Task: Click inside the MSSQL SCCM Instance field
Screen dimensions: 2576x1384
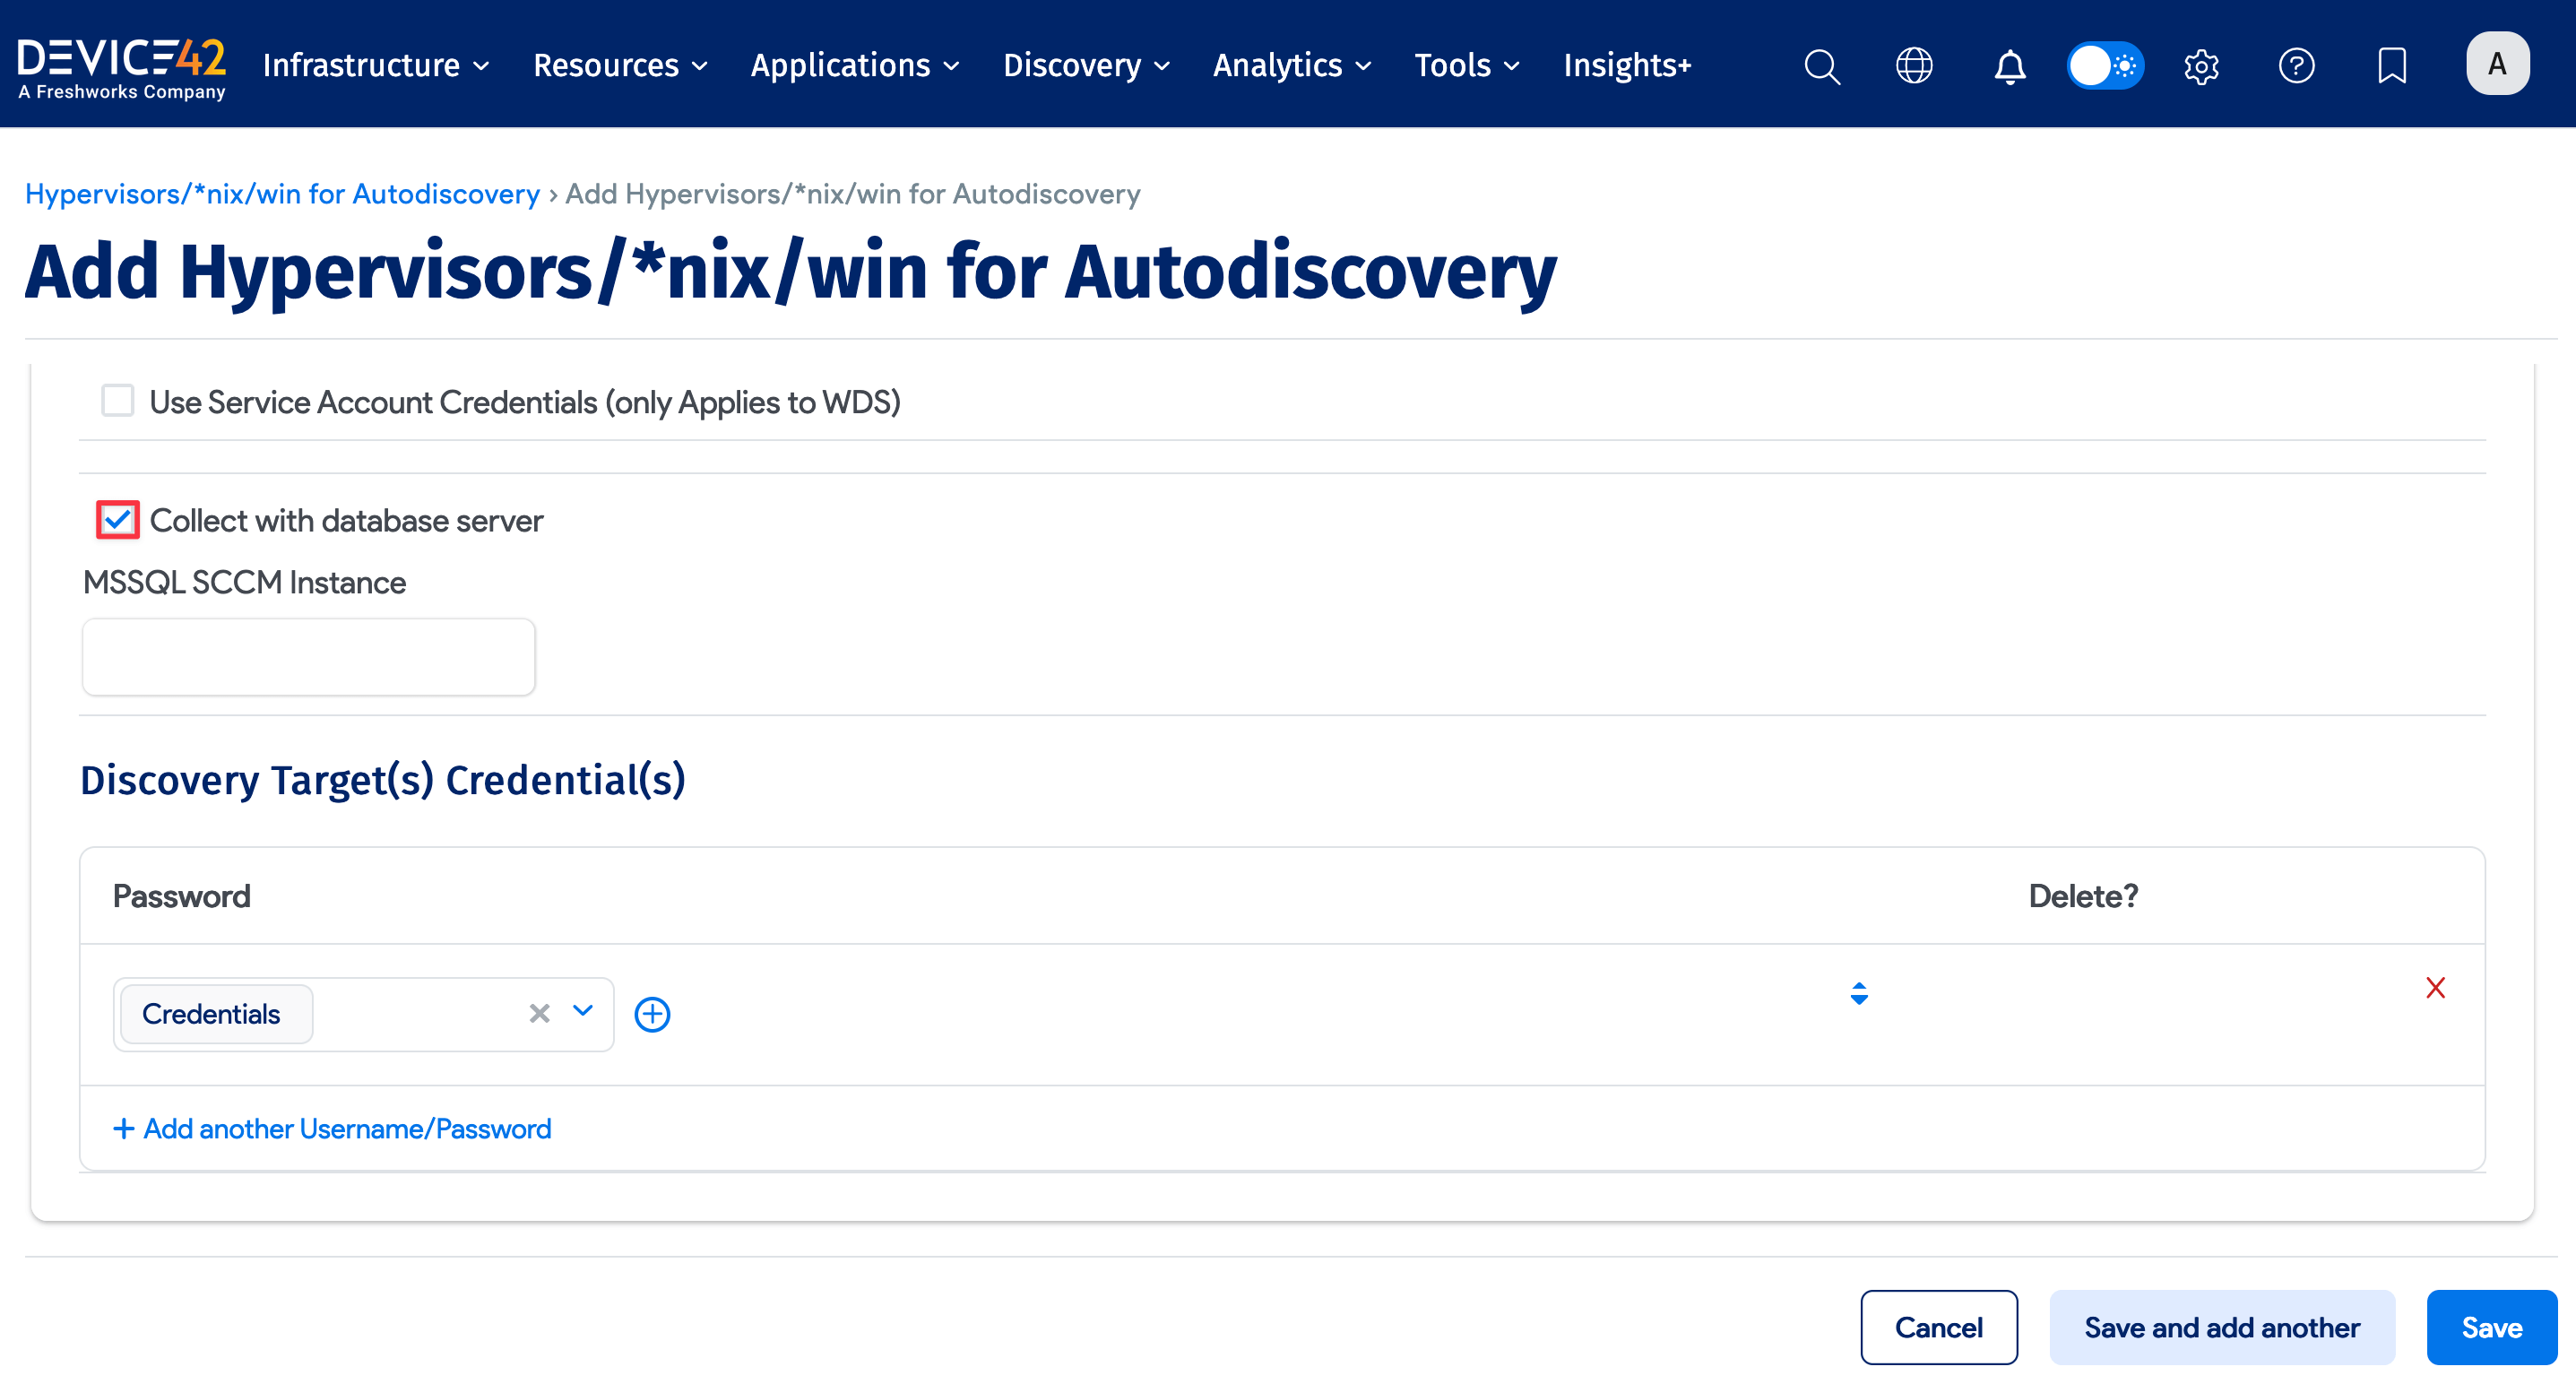Action: click(308, 656)
